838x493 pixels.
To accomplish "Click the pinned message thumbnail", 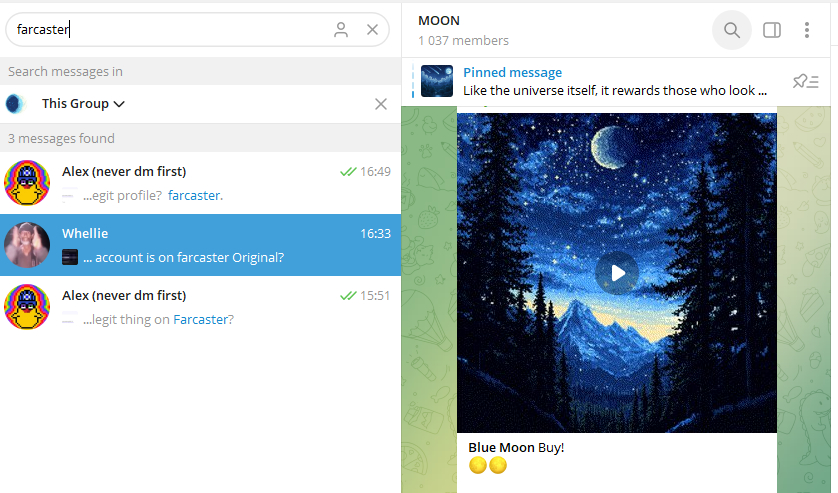I will pos(437,81).
